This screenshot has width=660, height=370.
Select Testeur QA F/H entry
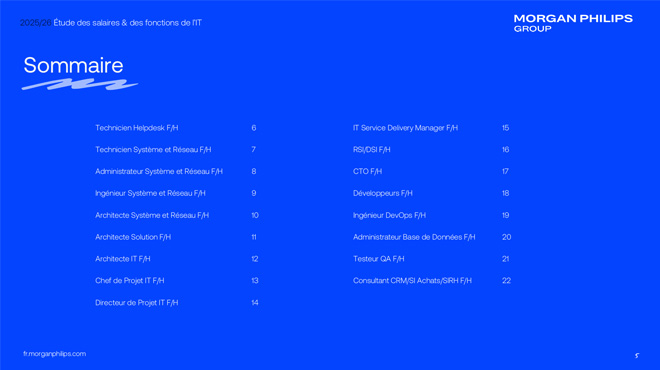click(378, 259)
